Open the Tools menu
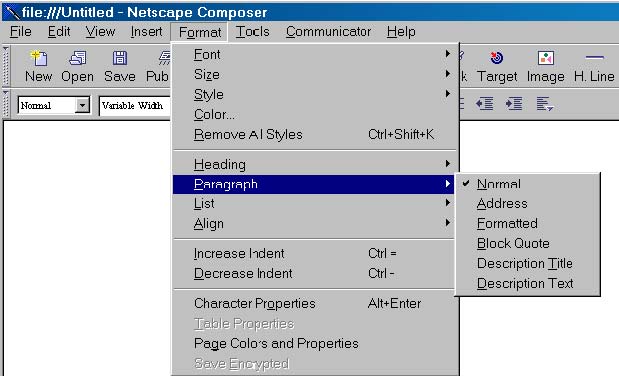The width and height of the screenshot is (619, 379). 253,32
